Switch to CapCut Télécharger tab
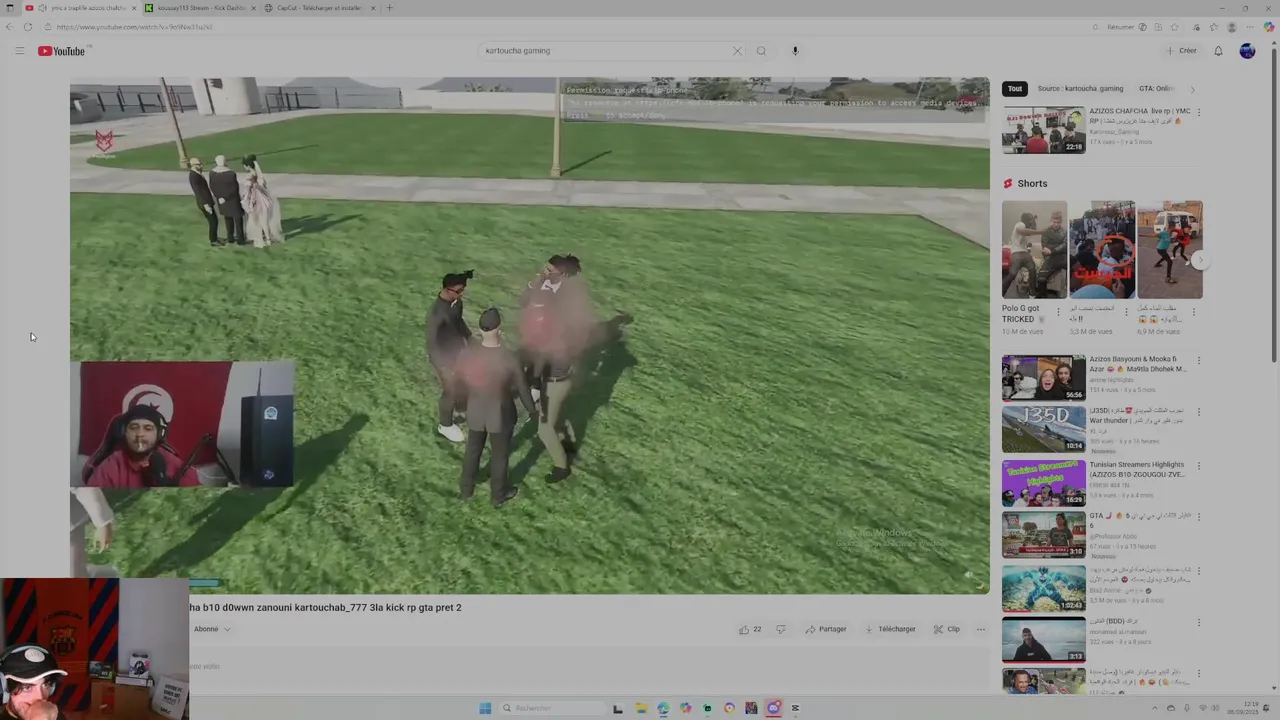Image resolution: width=1280 pixels, height=720 pixels. click(x=319, y=8)
